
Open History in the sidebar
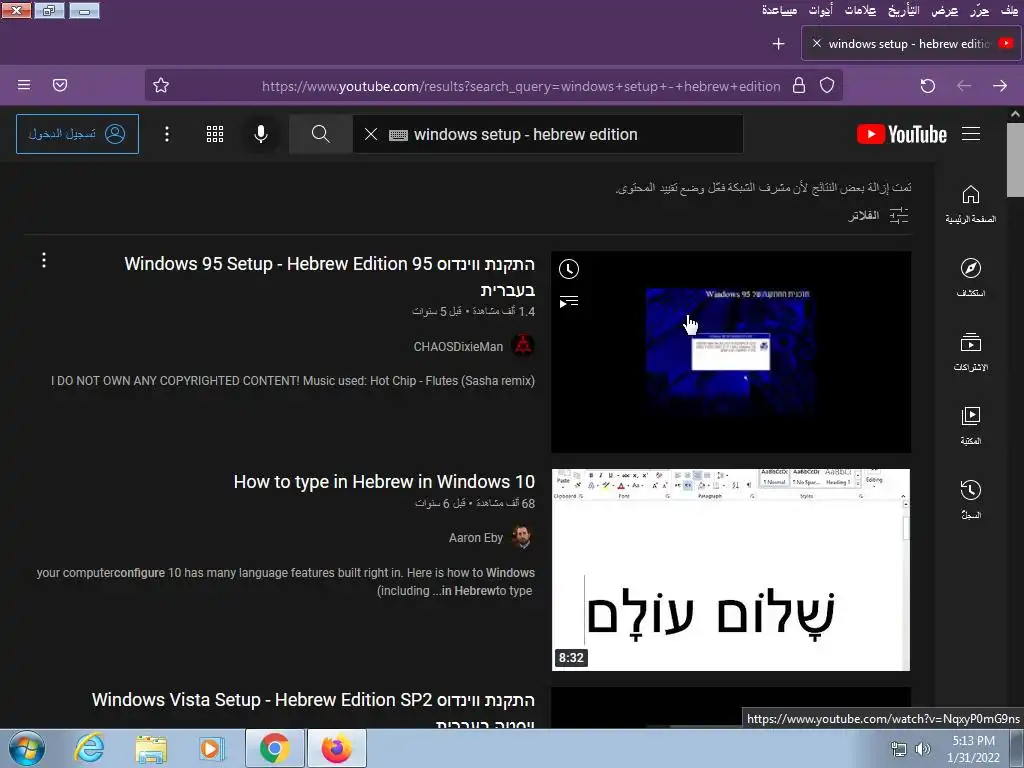(x=970, y=500)
